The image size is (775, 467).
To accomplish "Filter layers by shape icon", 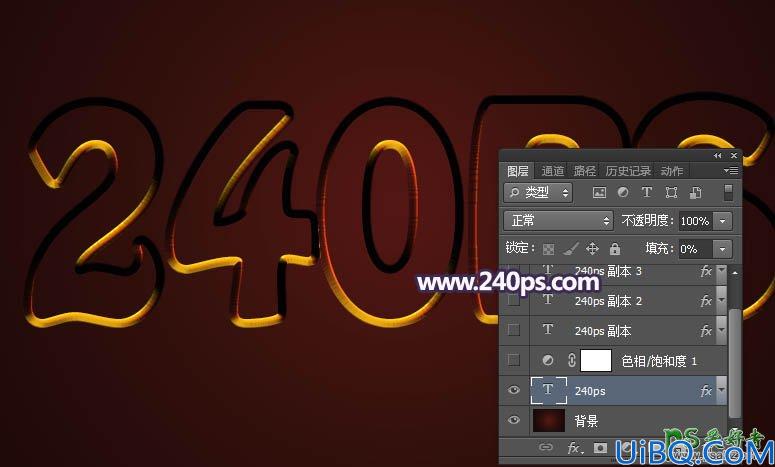I will click(671, 192).
